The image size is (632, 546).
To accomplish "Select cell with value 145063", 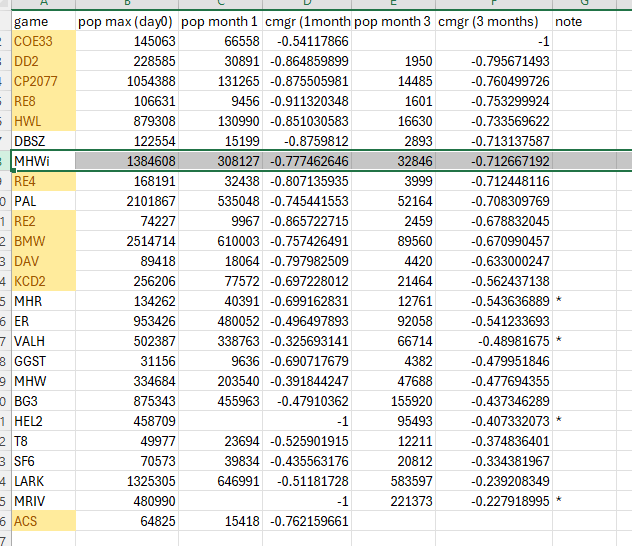I will (127, 41).
